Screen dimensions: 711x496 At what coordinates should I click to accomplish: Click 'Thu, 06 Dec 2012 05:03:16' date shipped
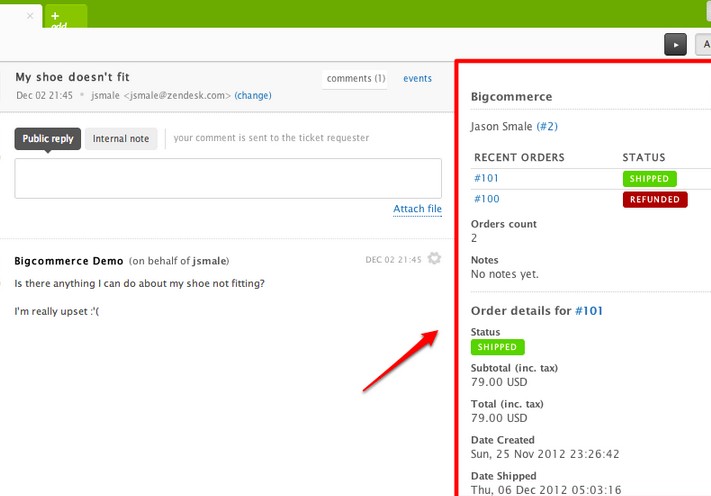[x=546, y=490]
